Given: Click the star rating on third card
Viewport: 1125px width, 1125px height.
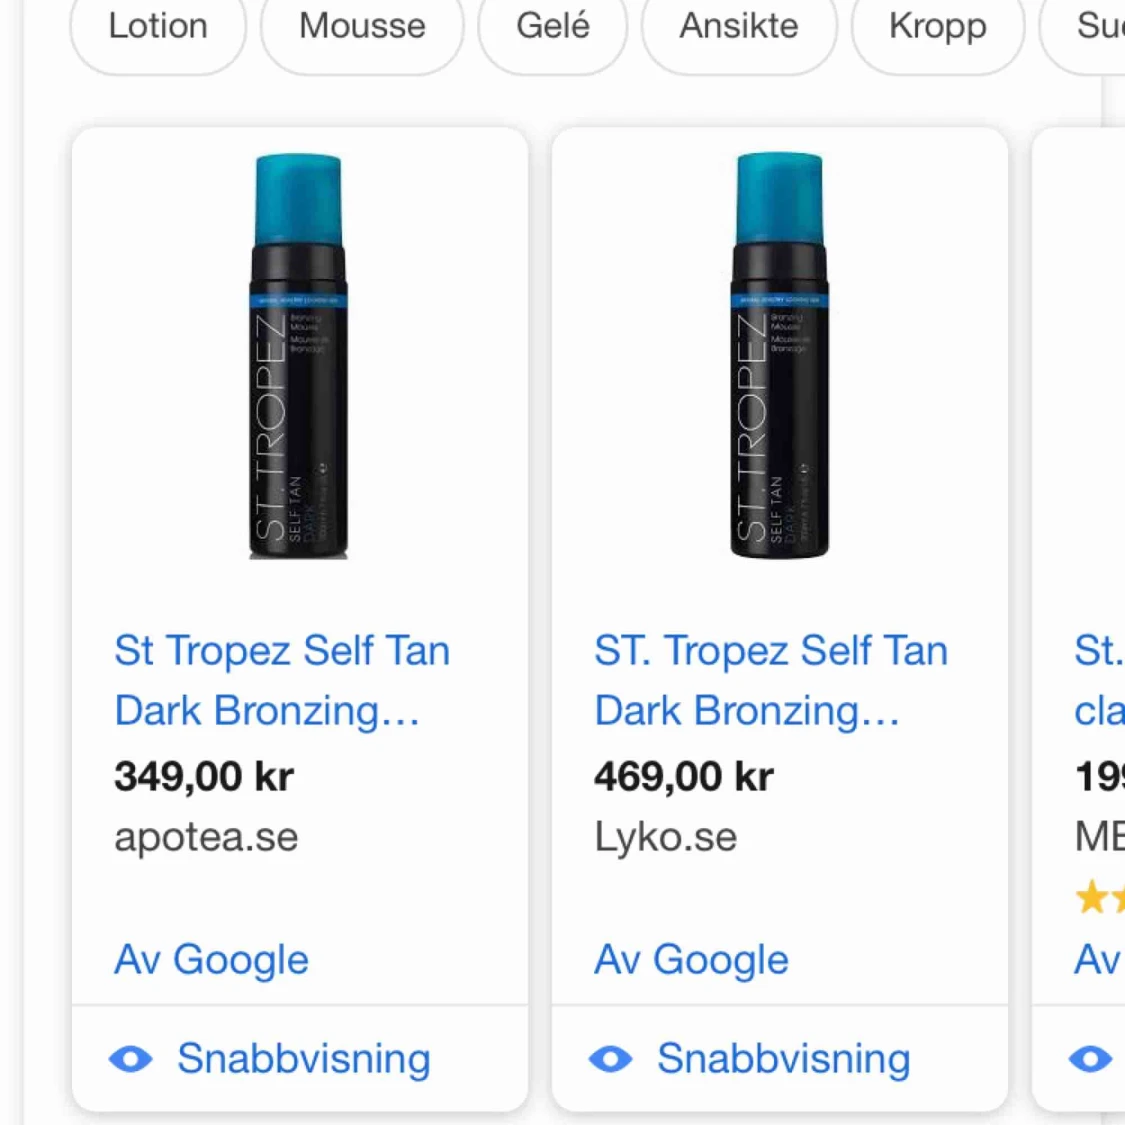Looking at the screenshot, I should 1099,897.
